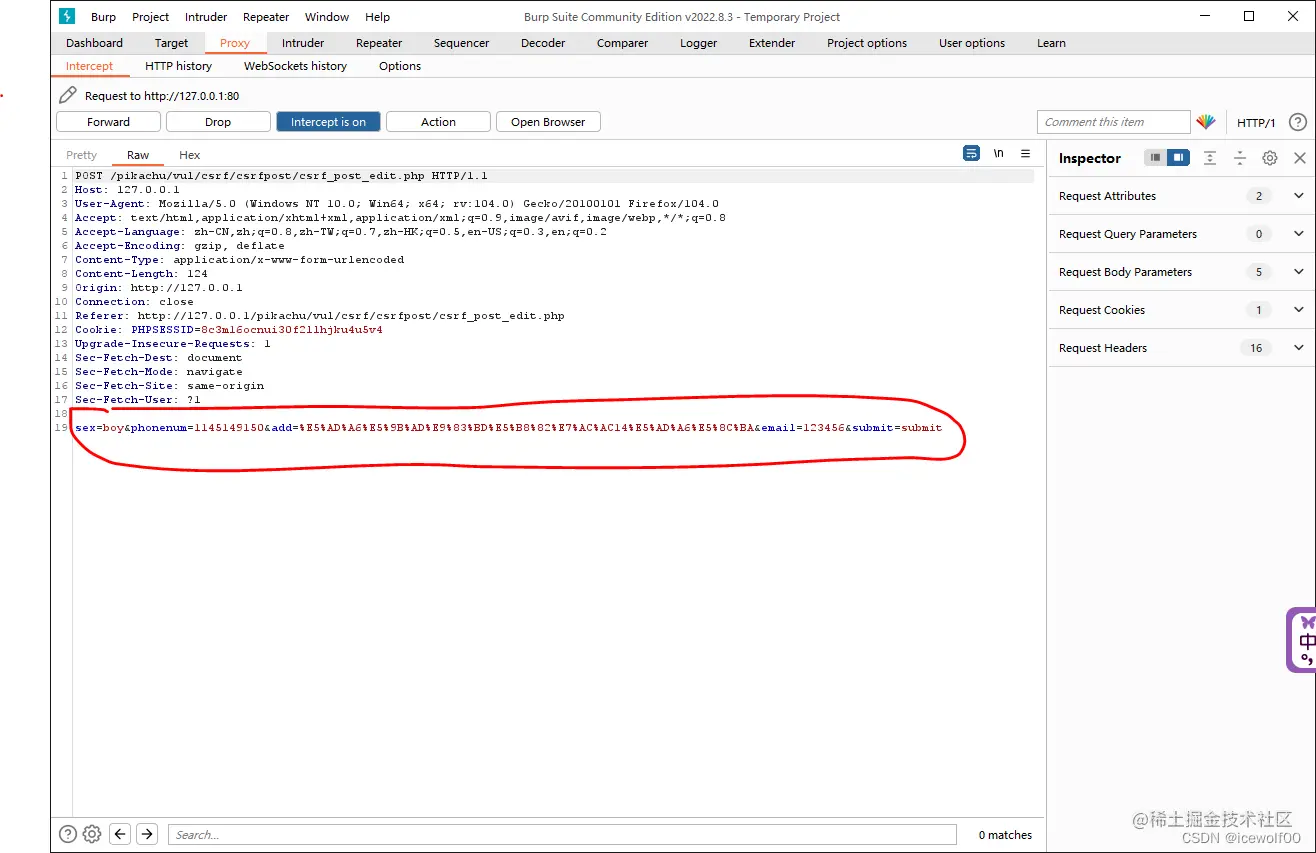Go to next search match arrow
Viewport: 1316px width, 853px height.
pyautogui.click(x=147, y=834)
